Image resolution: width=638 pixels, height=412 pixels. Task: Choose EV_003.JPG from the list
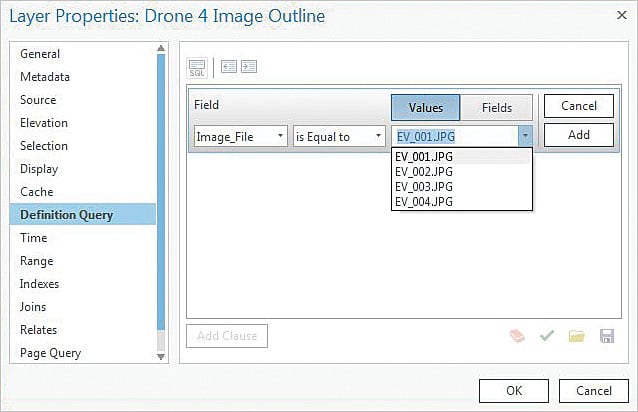tap(424, 187)
